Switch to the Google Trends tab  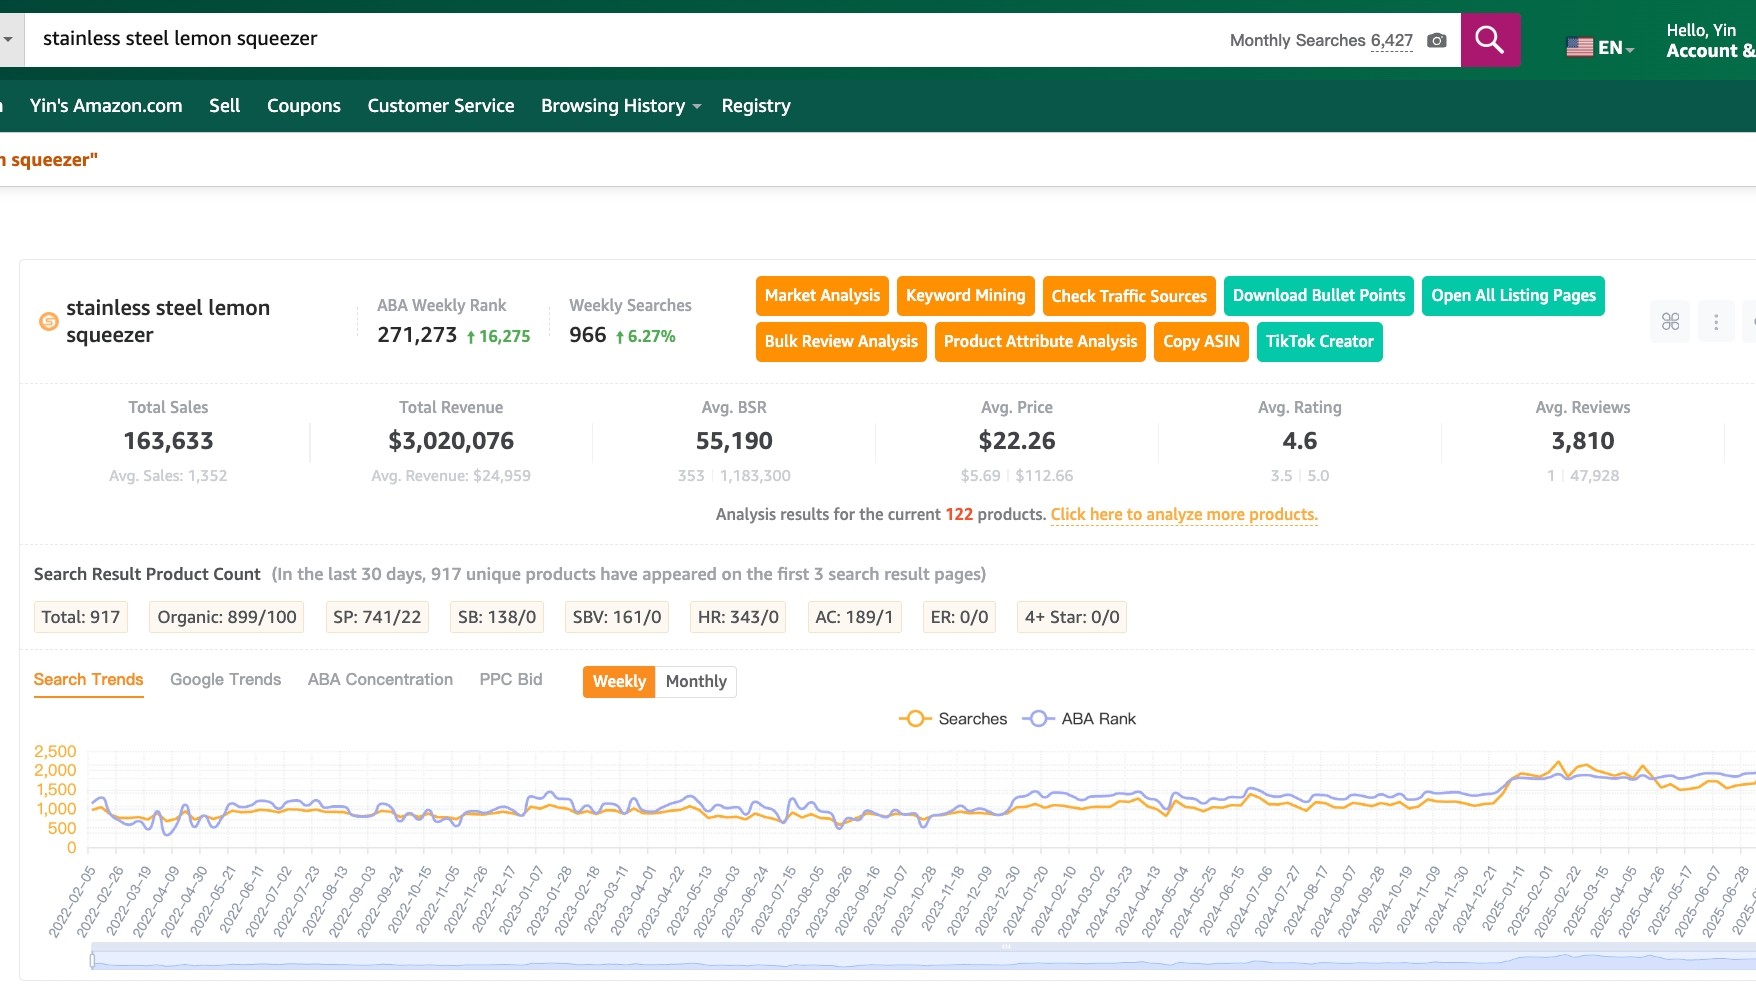tap(225, 679)
